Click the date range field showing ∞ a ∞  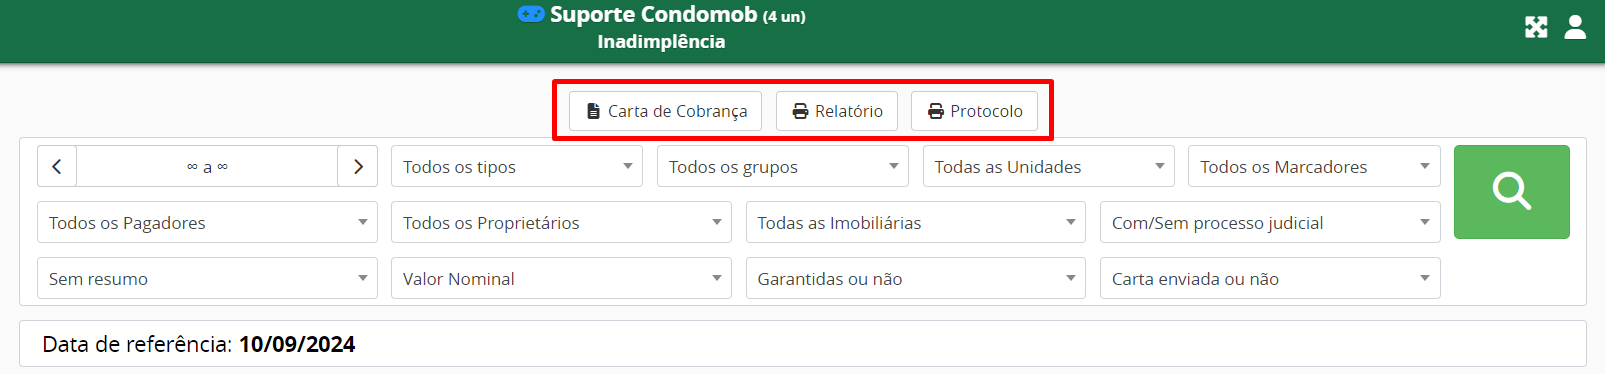click(x=207, y=167)
